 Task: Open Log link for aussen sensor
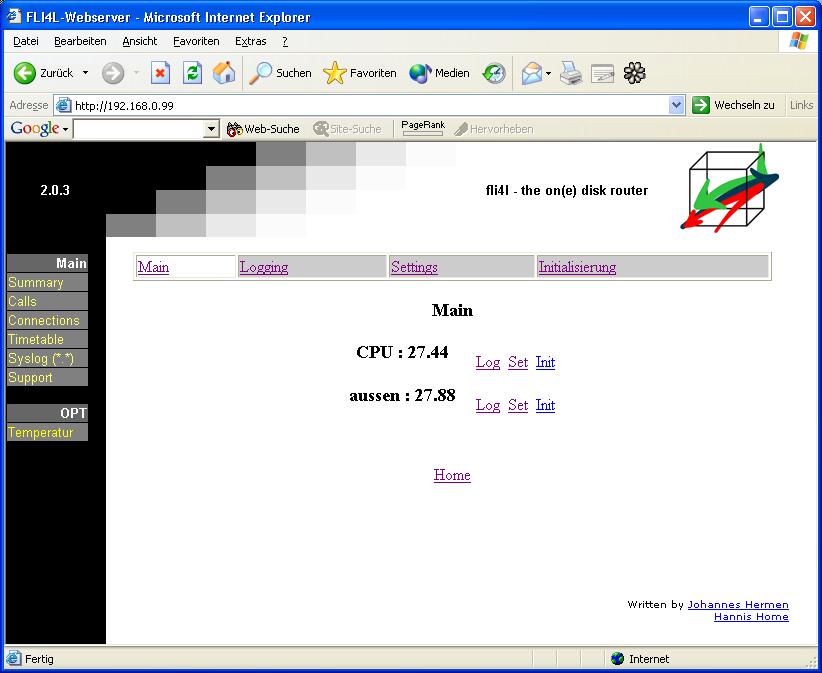click(488, 405)
